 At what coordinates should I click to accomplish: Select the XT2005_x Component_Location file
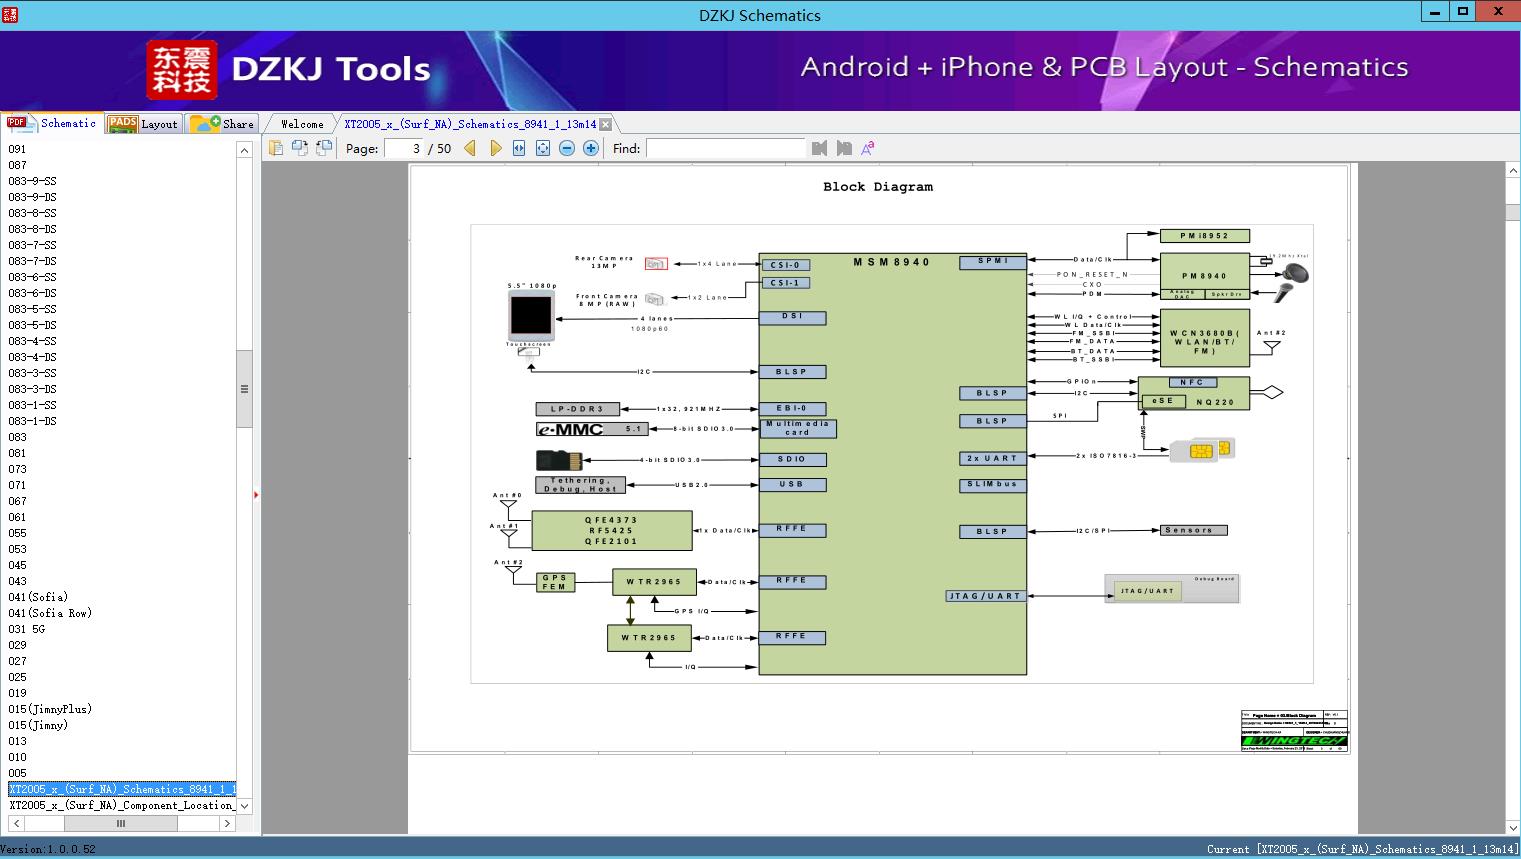click(122, 805)
